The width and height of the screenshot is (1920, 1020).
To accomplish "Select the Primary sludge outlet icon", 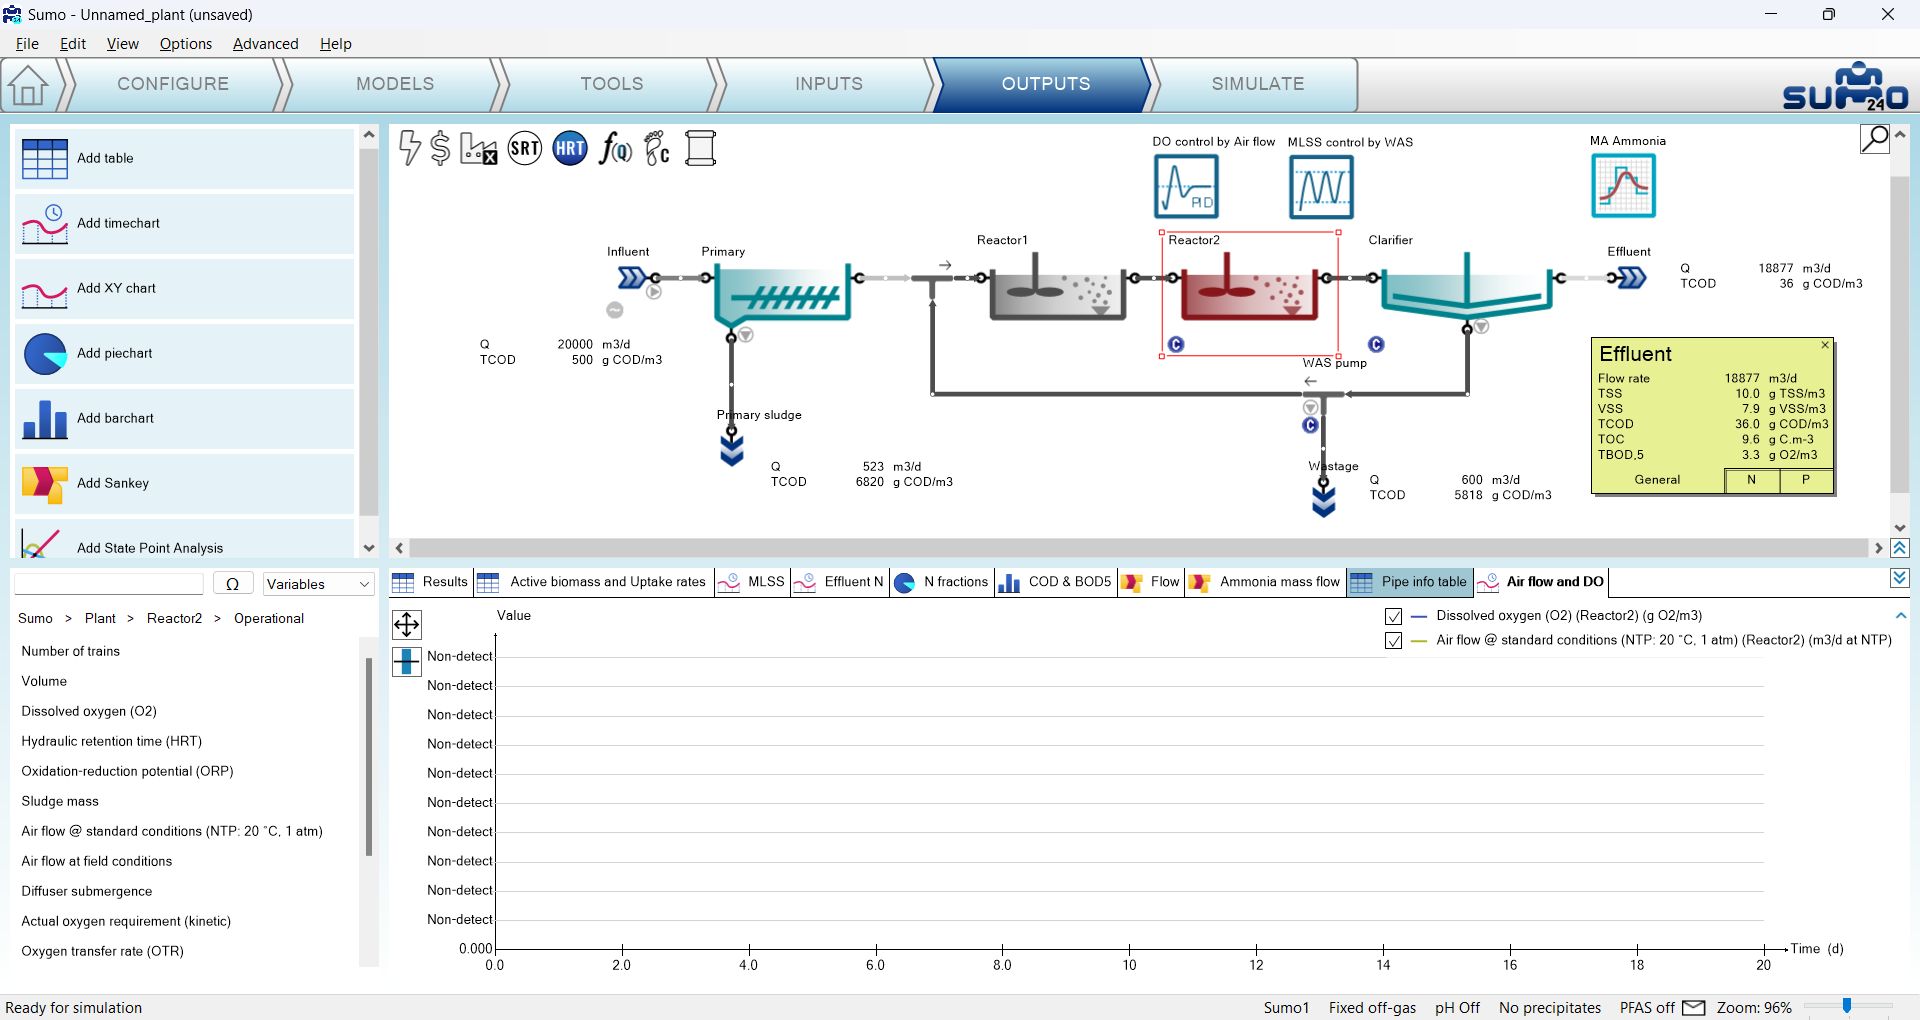I will click(732, 450).
